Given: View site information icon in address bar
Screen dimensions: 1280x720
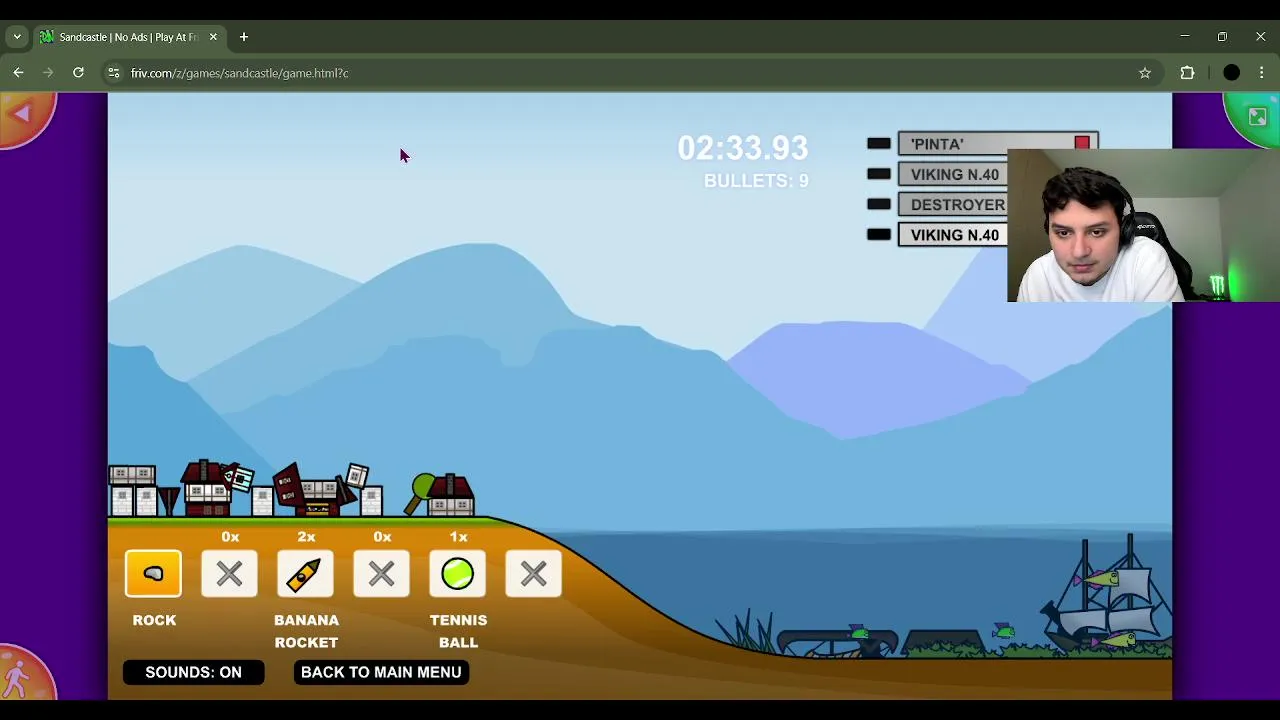Looking at the screenshot, I should (x=113, y=73).
